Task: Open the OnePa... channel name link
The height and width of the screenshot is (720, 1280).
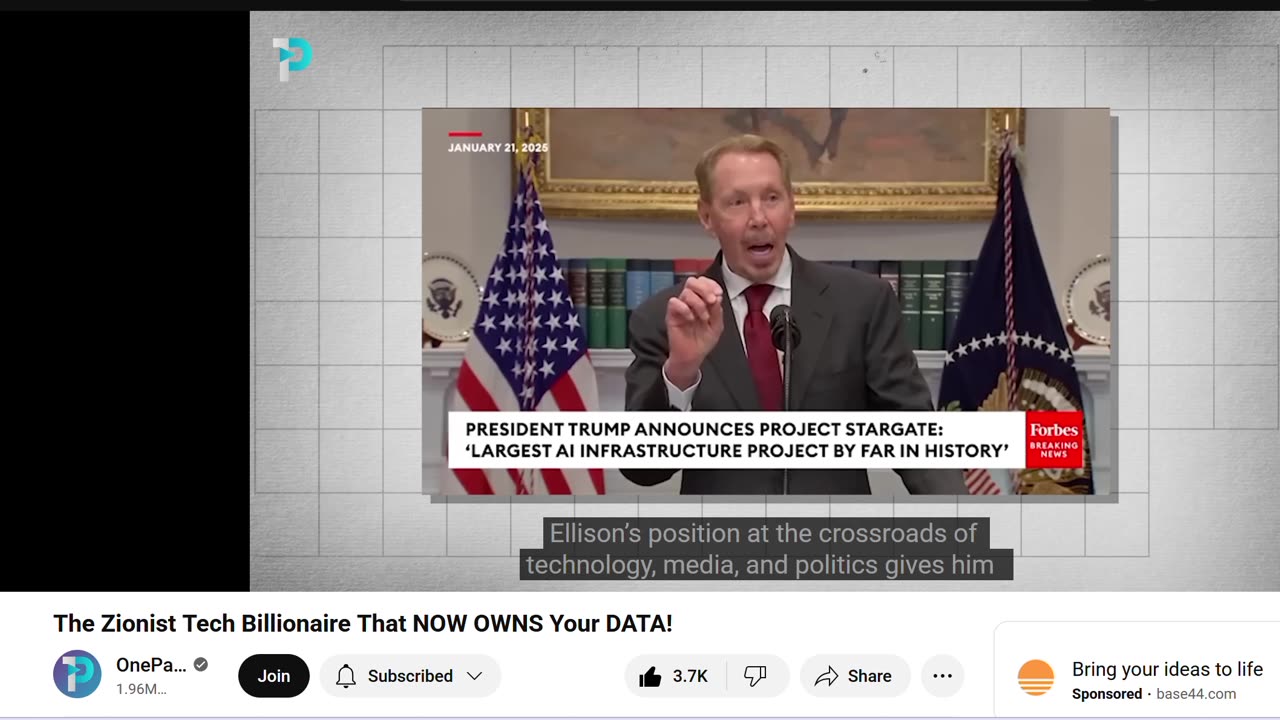Action: click(151, 665)
